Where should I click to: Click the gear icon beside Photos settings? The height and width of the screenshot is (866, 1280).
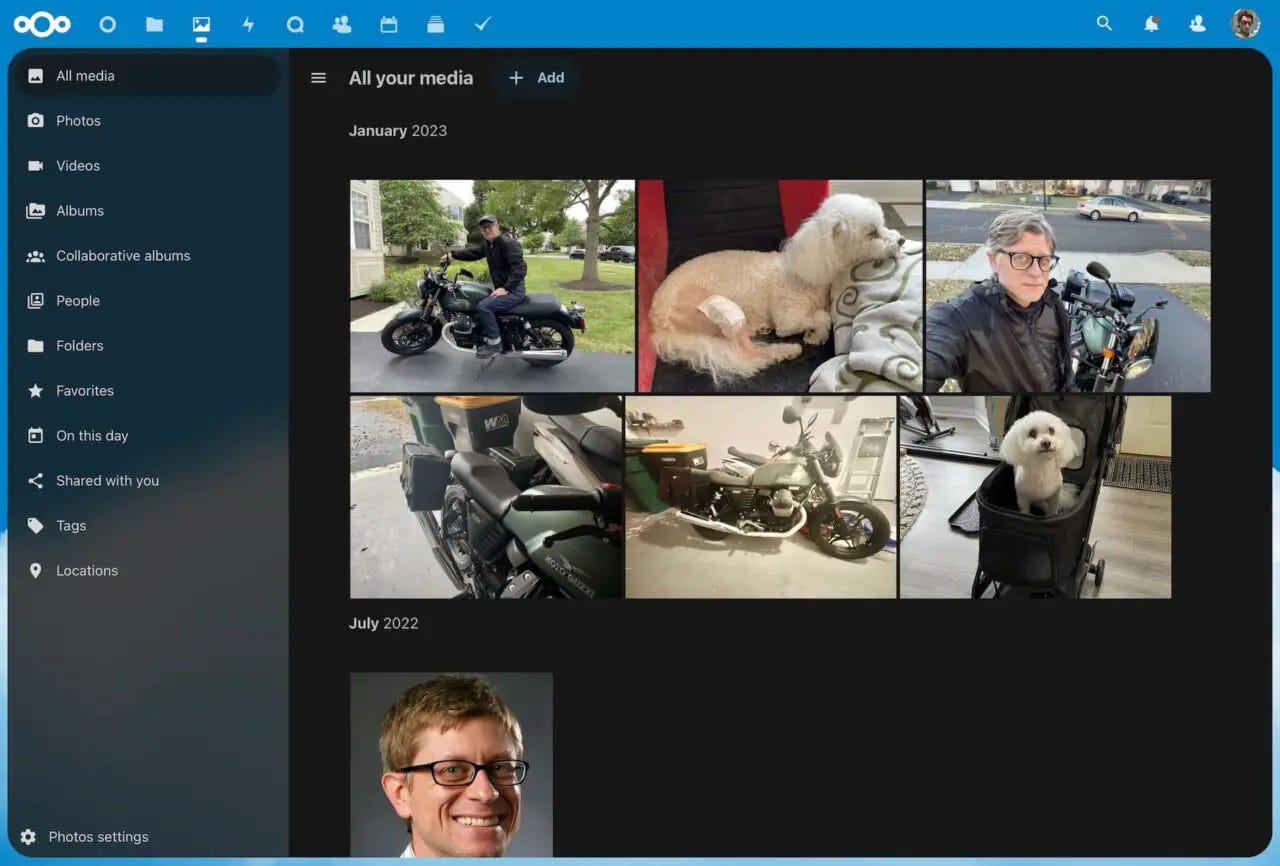pyautogui.click(x=28, y=837)
